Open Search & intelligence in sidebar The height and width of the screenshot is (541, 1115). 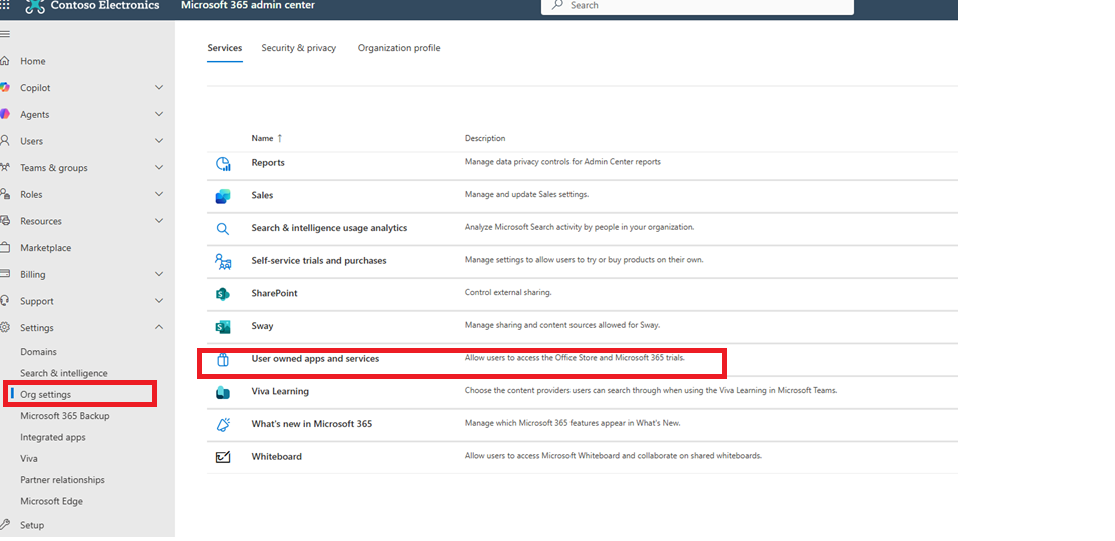[x=64, y=373]
